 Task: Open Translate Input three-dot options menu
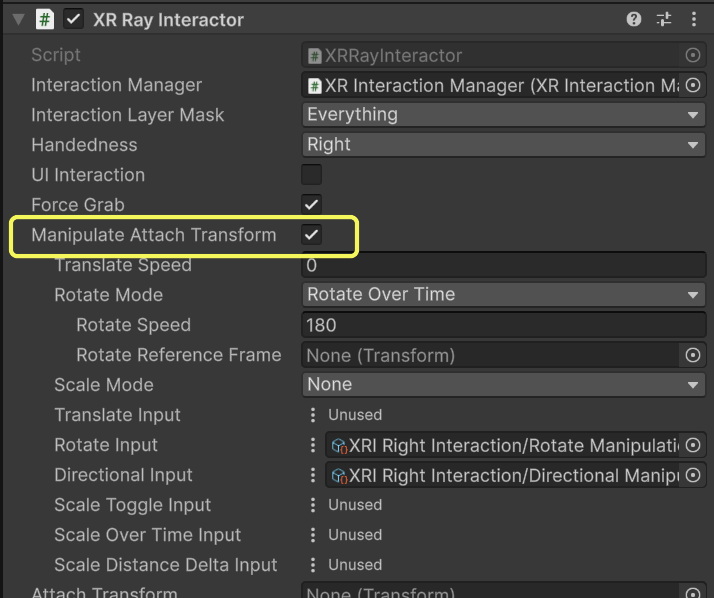(313, 415)
